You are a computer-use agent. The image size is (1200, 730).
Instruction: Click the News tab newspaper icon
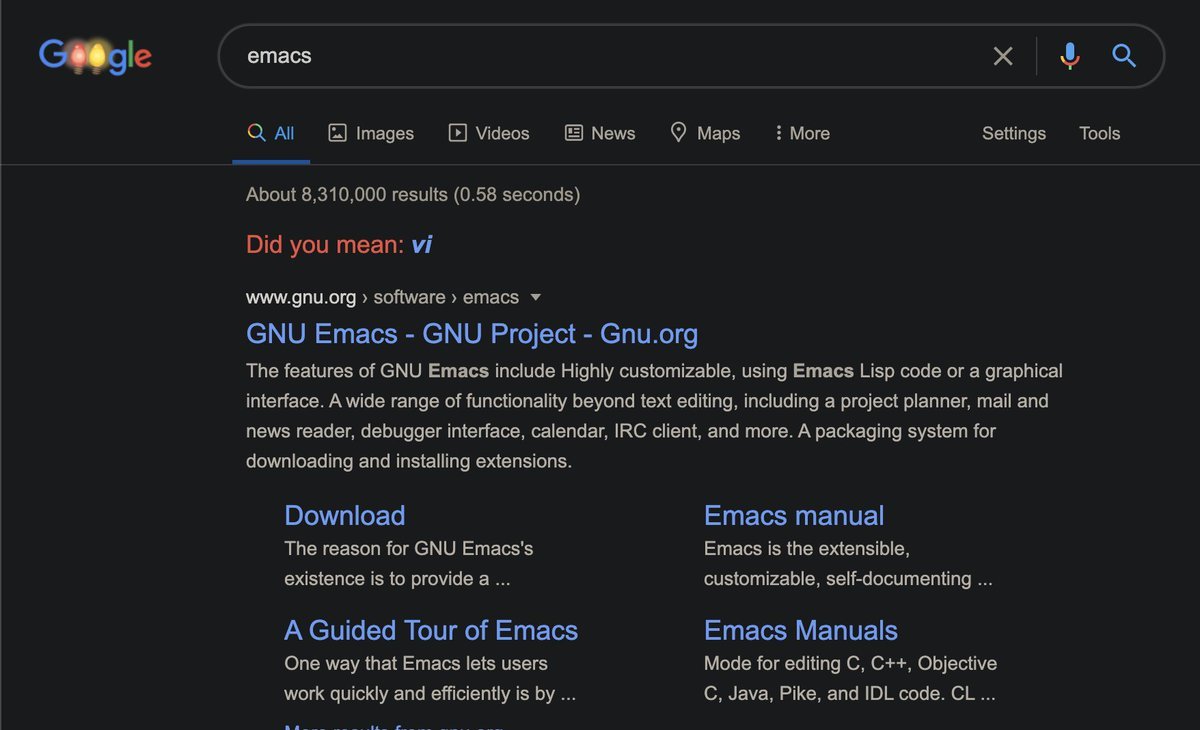[x=574, y=133]
